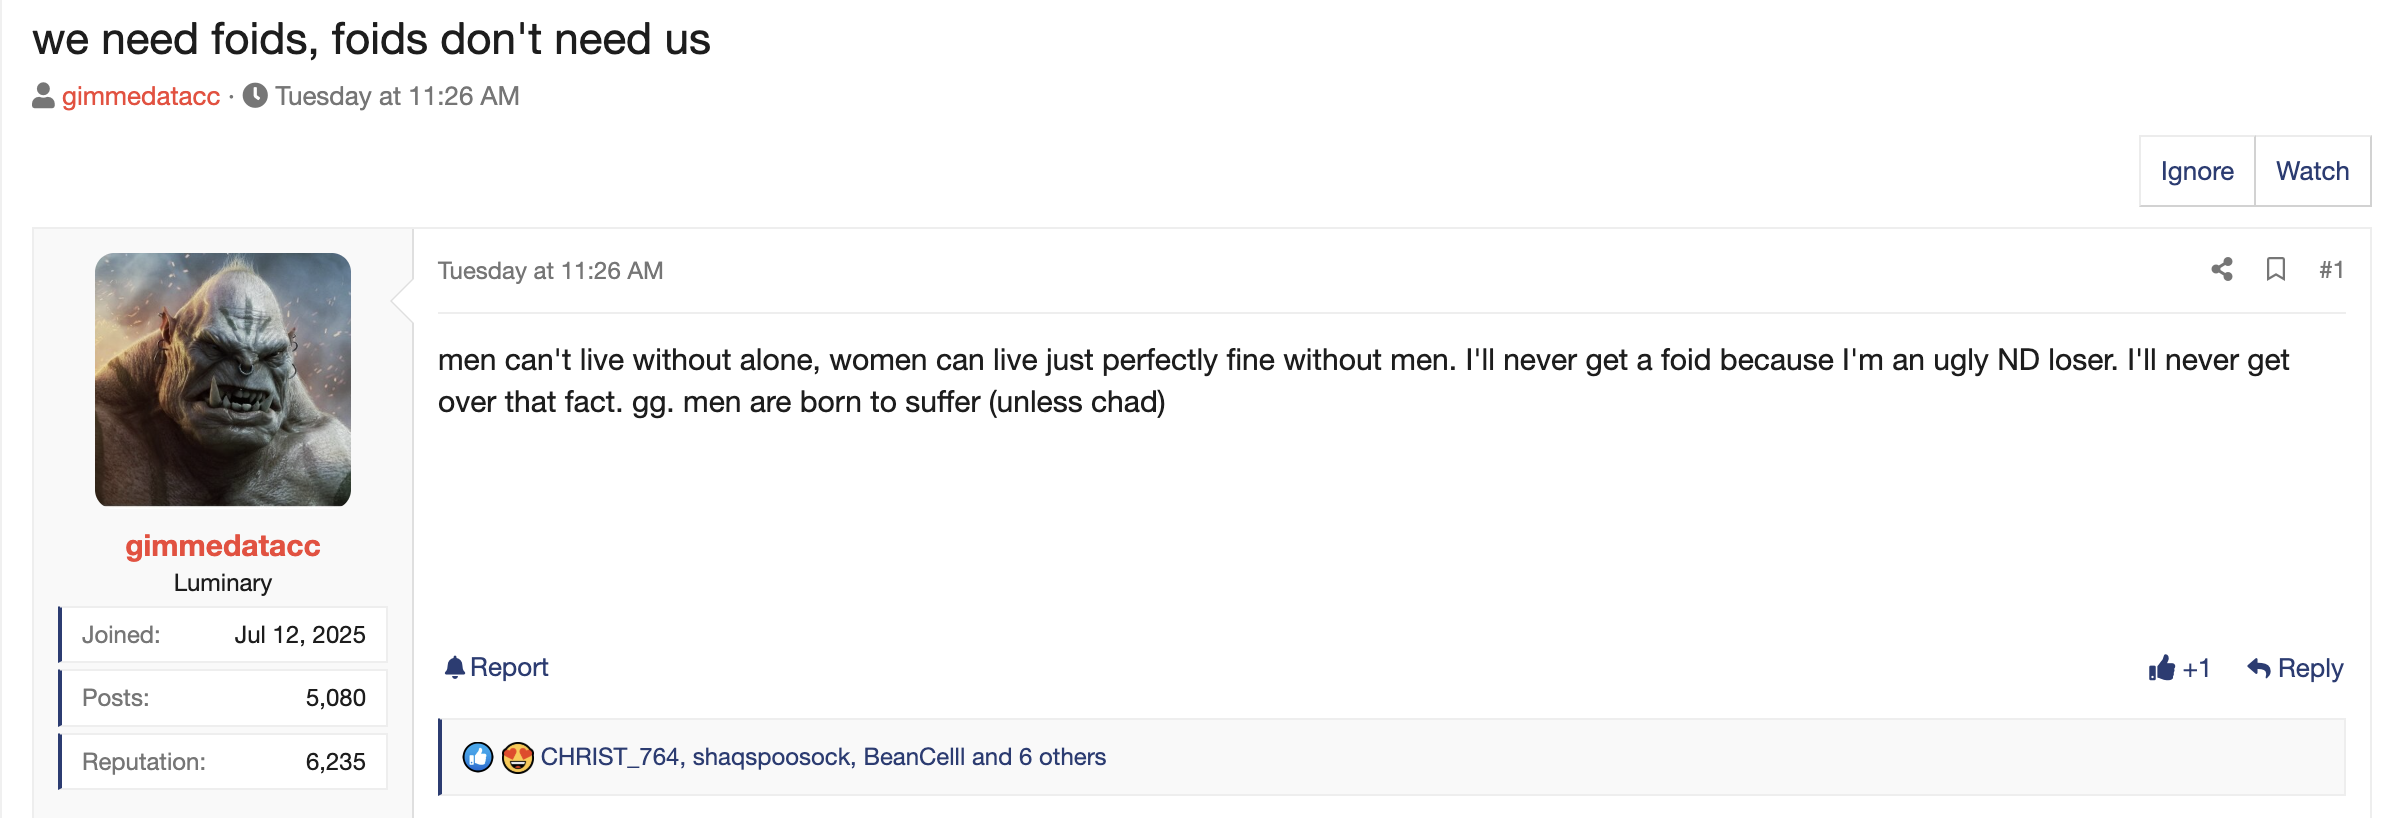The width and height of the screenshot is (2384, 818).
Task: Open the post number #1 permalink
Action: click(x=2331, y=270)
